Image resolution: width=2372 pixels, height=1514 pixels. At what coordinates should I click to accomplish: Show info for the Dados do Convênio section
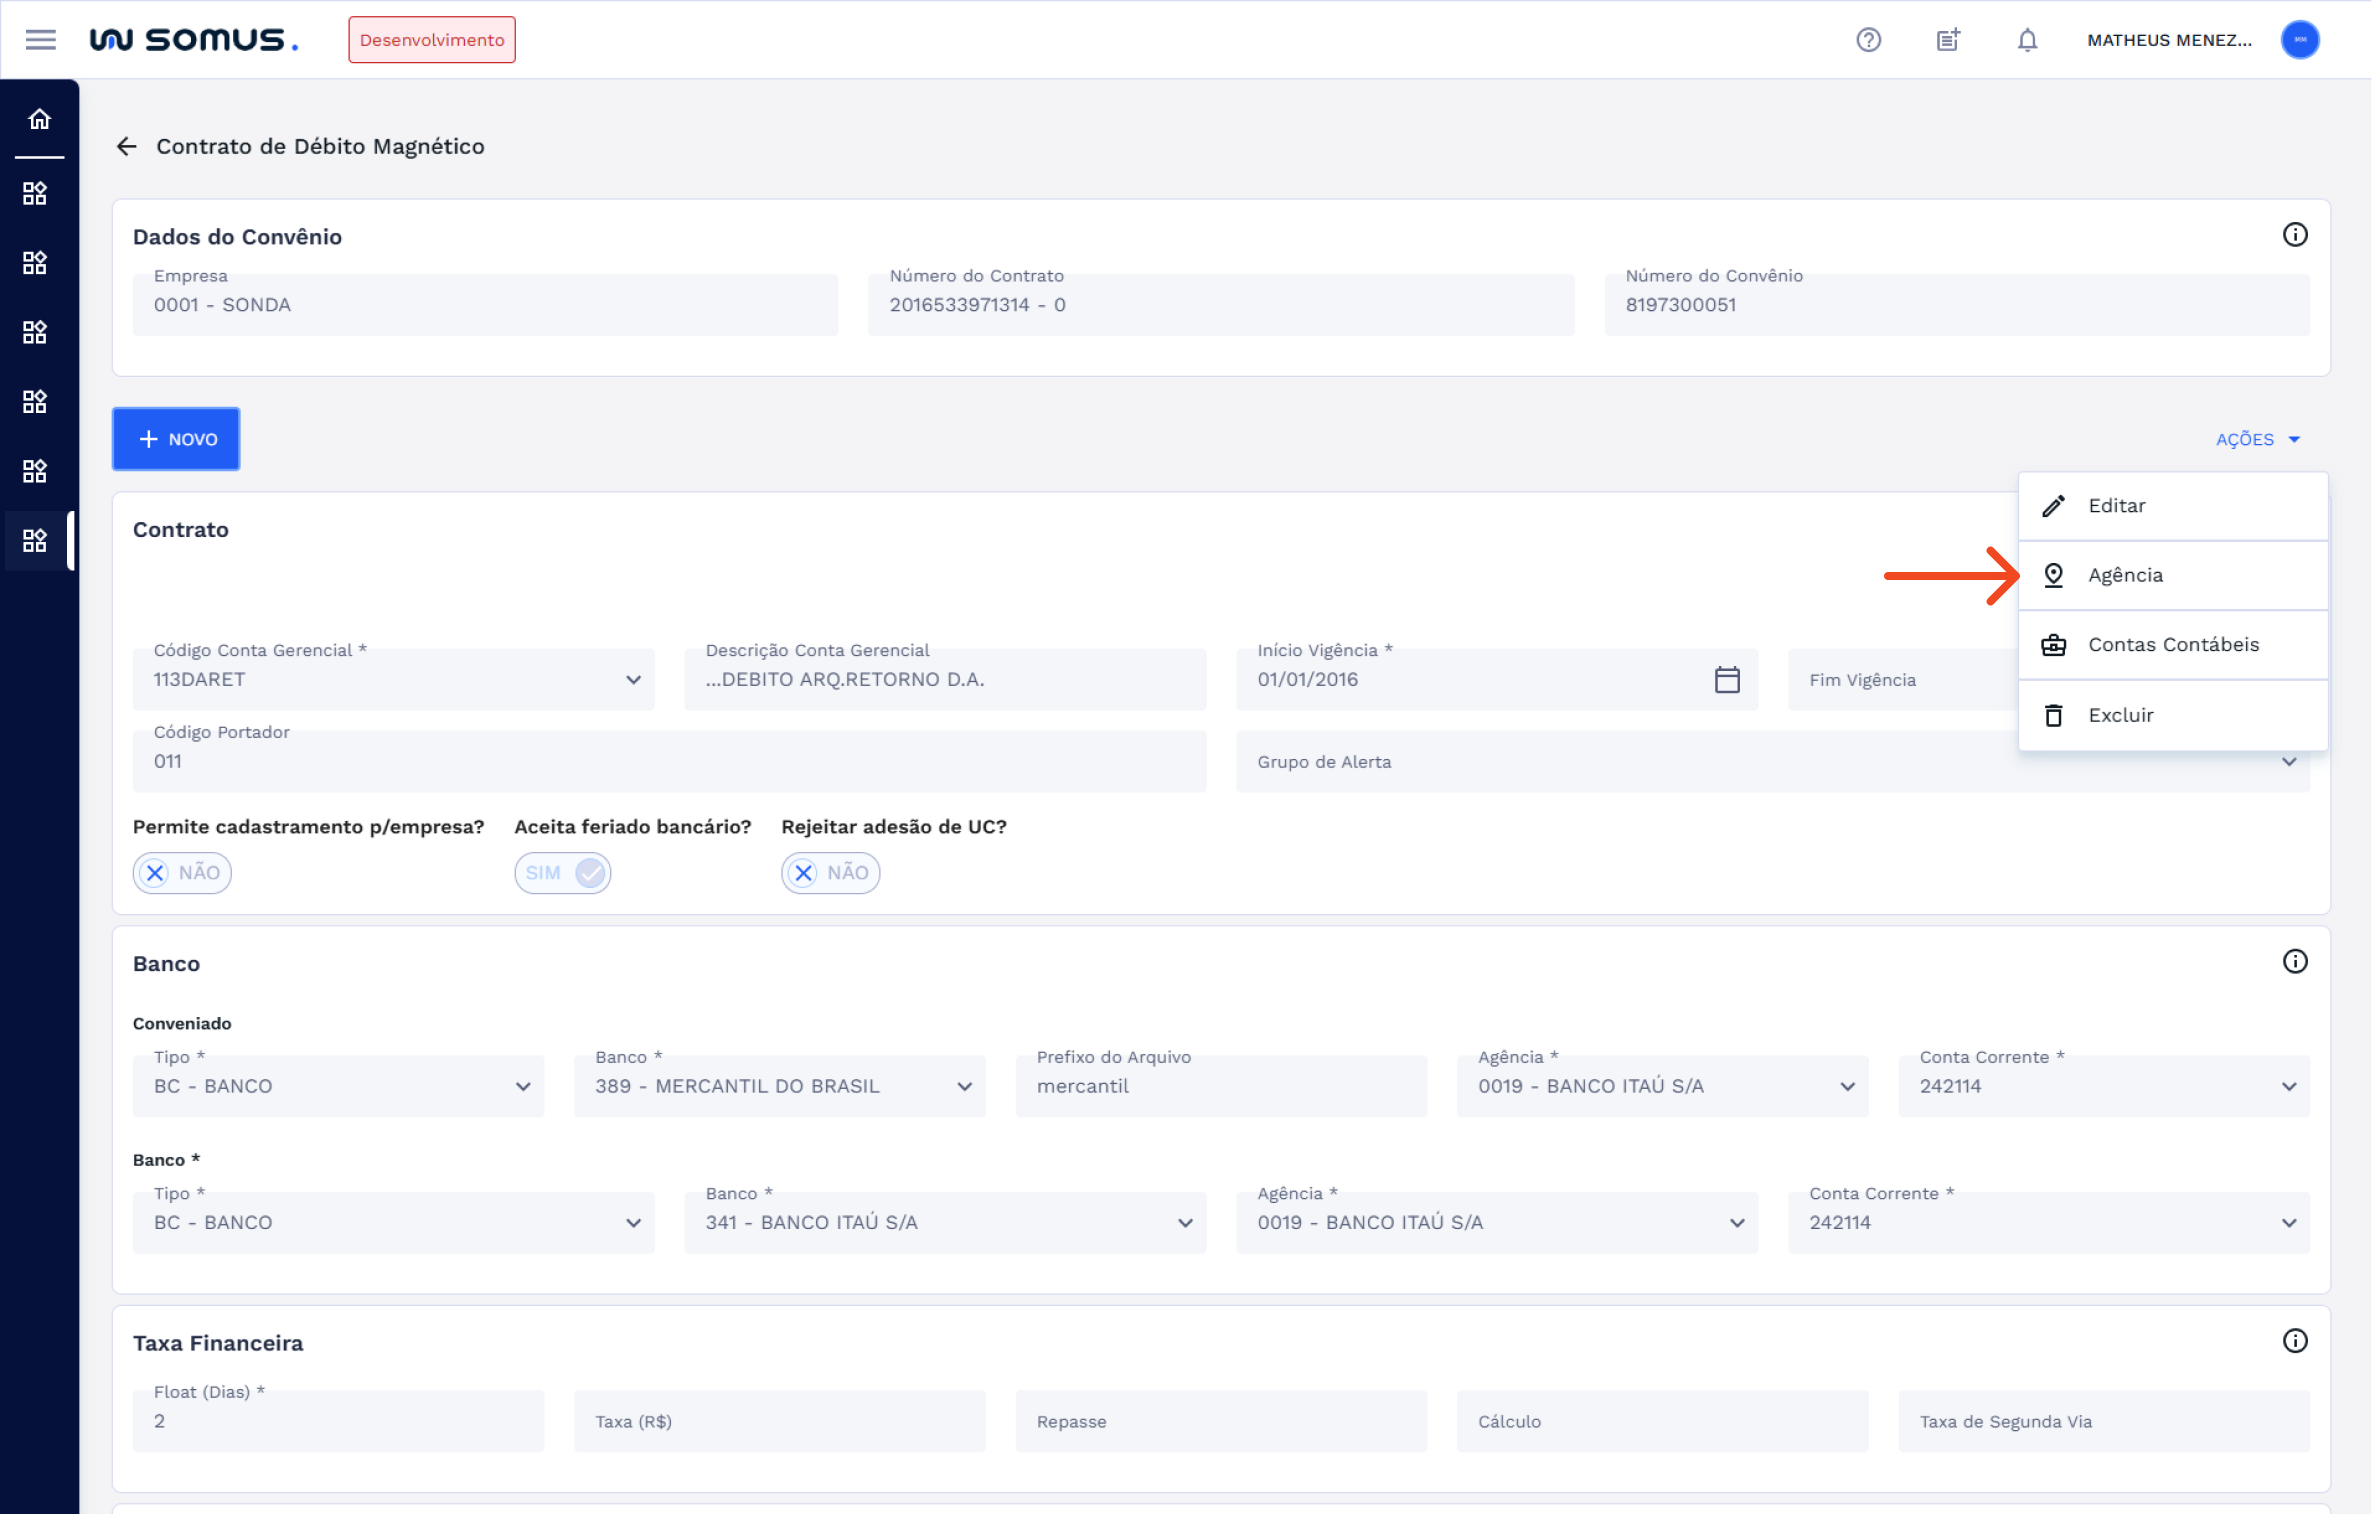pyautogui.click(x=2294, y=235)
